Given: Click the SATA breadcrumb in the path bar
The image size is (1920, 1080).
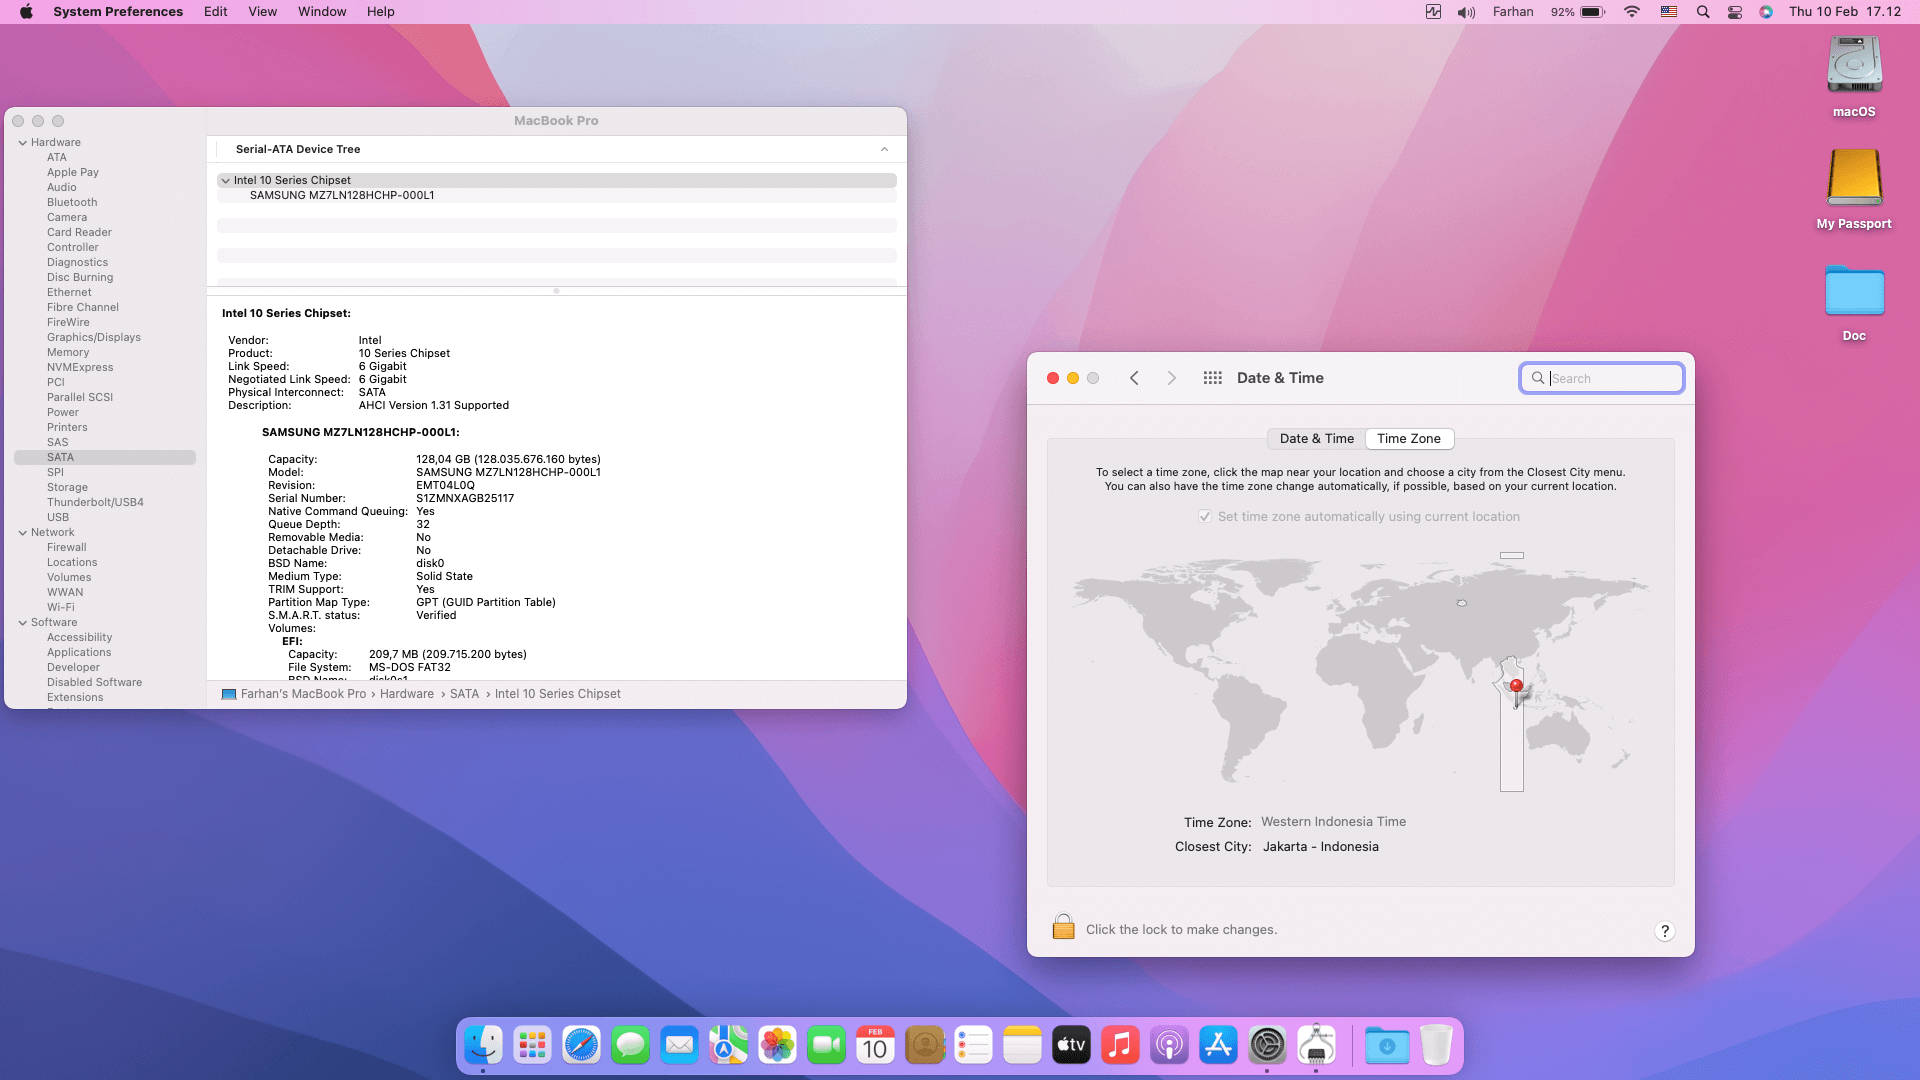Looking at the screenshot, I should 464,694.
